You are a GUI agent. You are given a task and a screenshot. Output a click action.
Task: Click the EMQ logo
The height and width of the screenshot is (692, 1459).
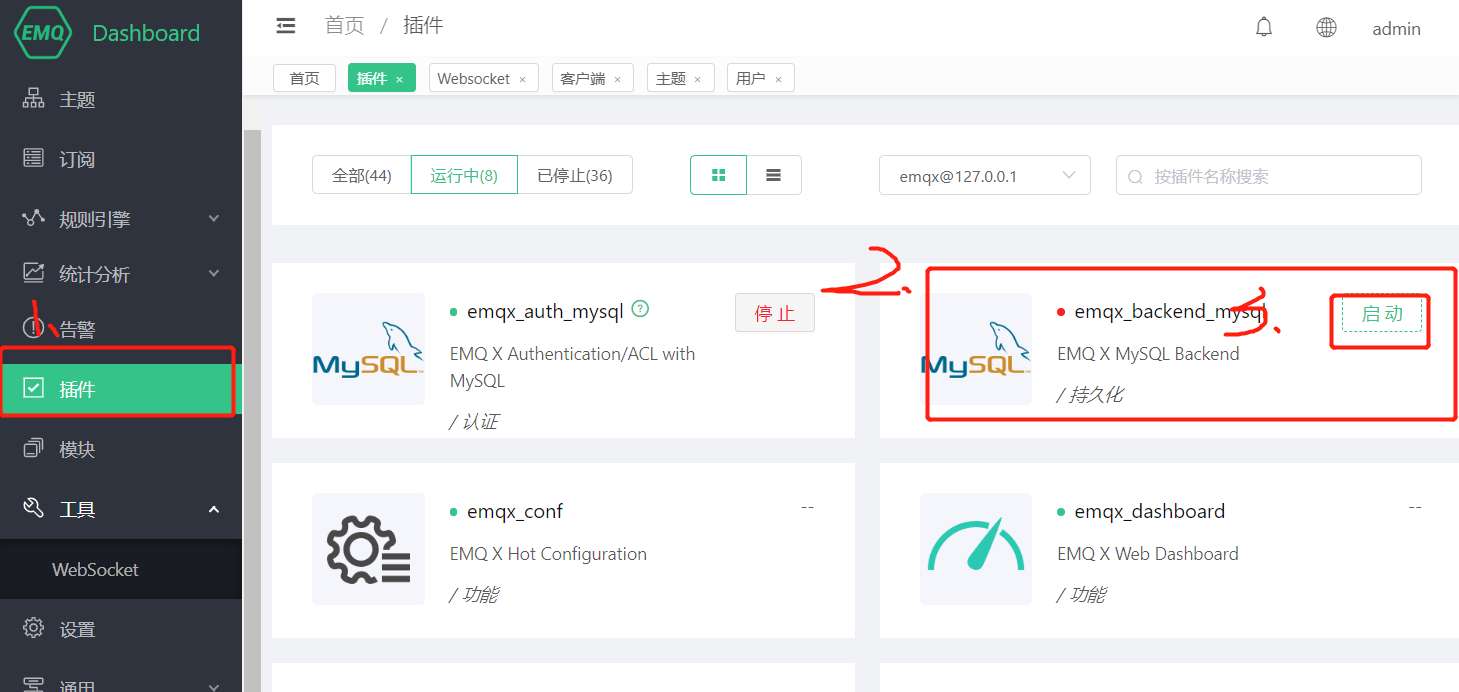pyautogui.click(x=43, y=32)
